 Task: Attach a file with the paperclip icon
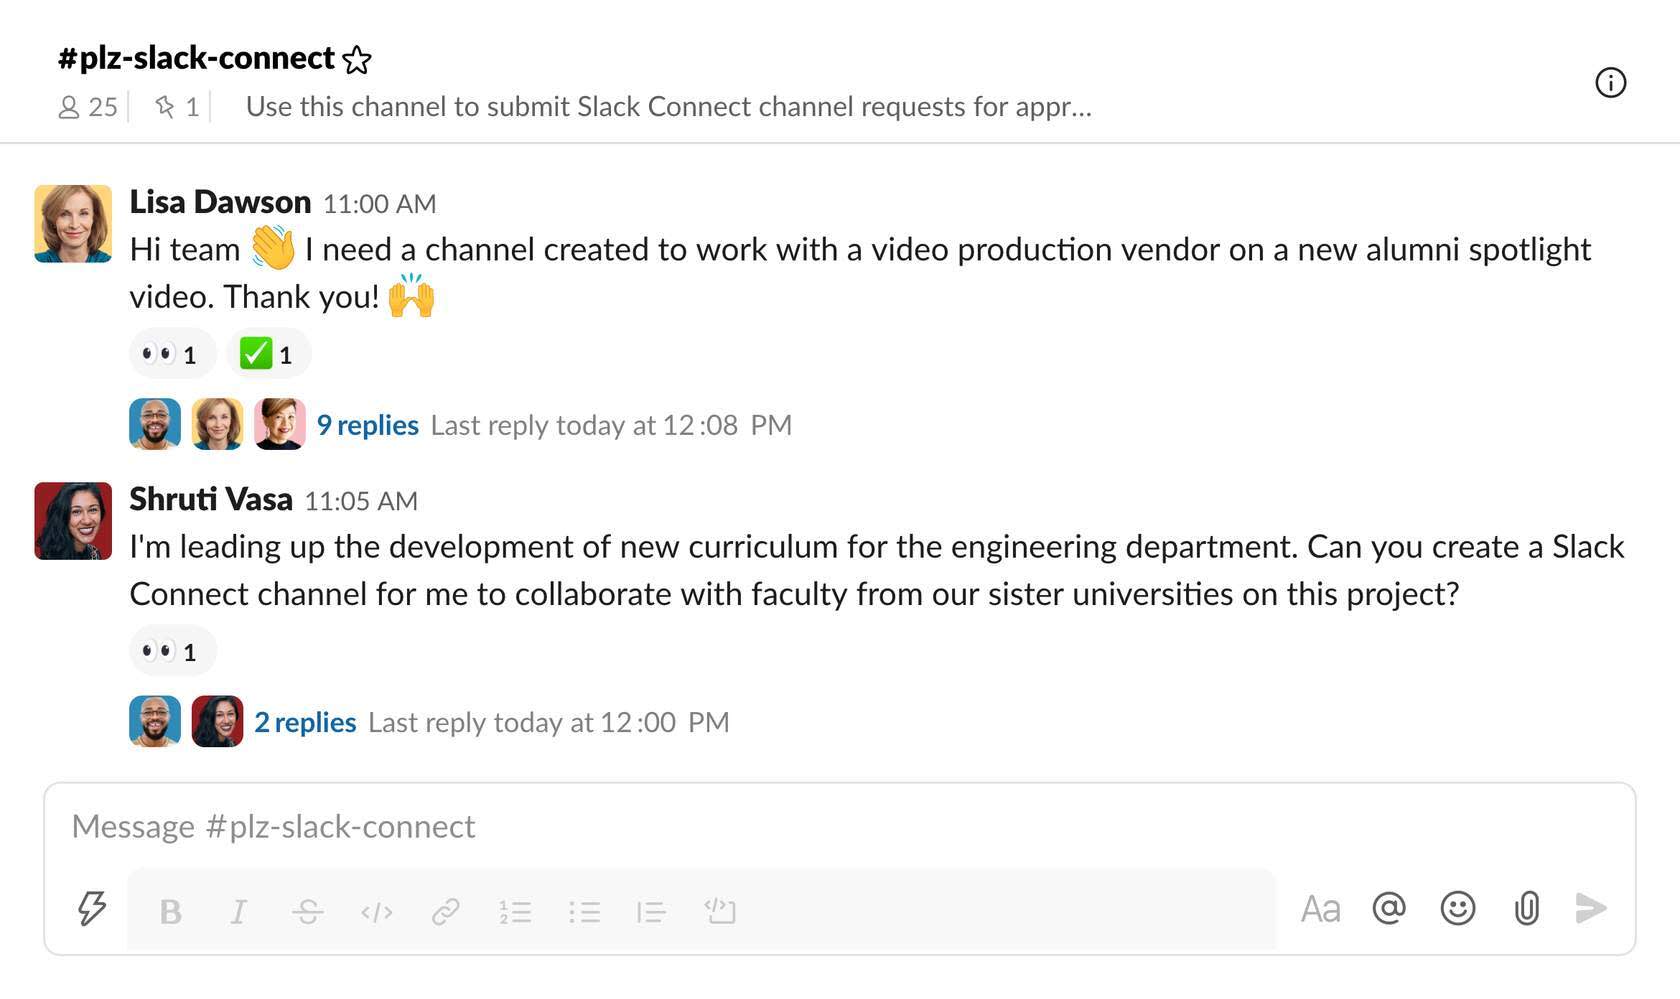click(1526, 908)
